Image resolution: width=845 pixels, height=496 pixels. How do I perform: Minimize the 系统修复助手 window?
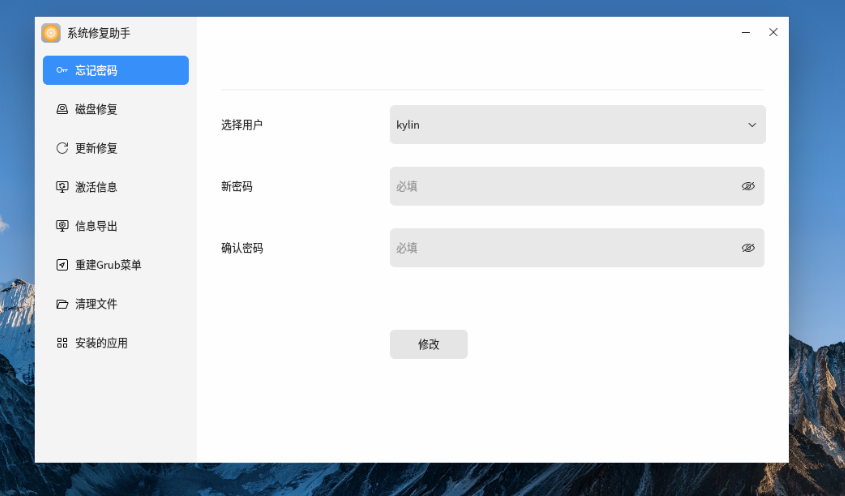[746, 33]
